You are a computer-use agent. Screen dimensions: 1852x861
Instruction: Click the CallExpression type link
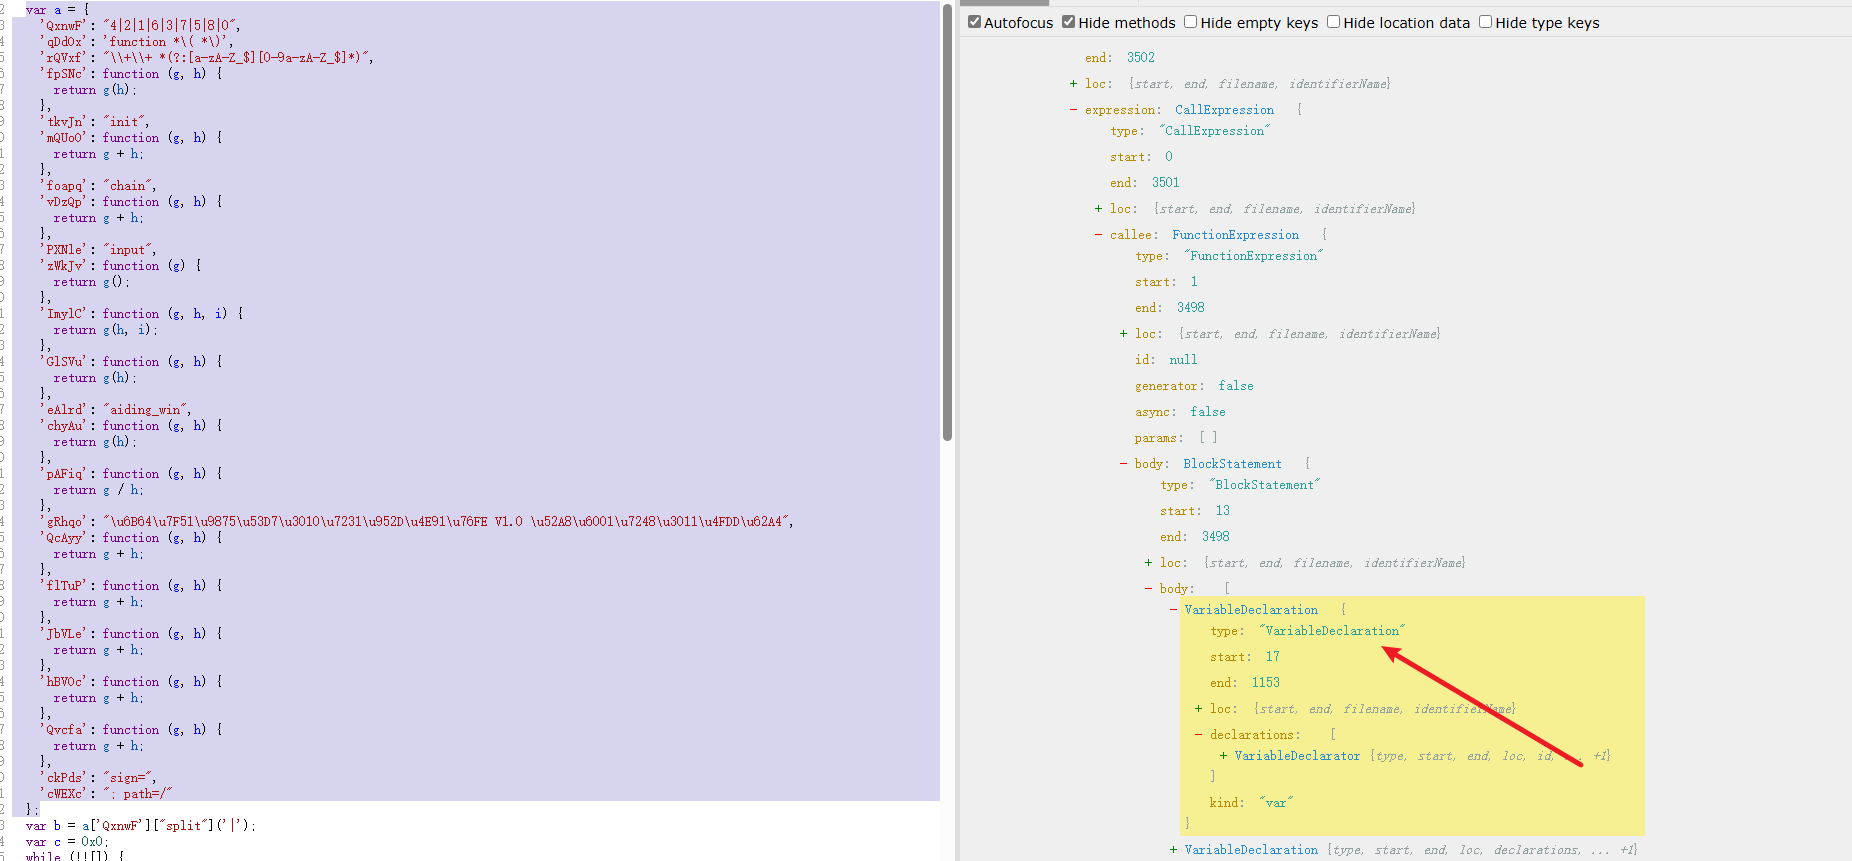1224,110
